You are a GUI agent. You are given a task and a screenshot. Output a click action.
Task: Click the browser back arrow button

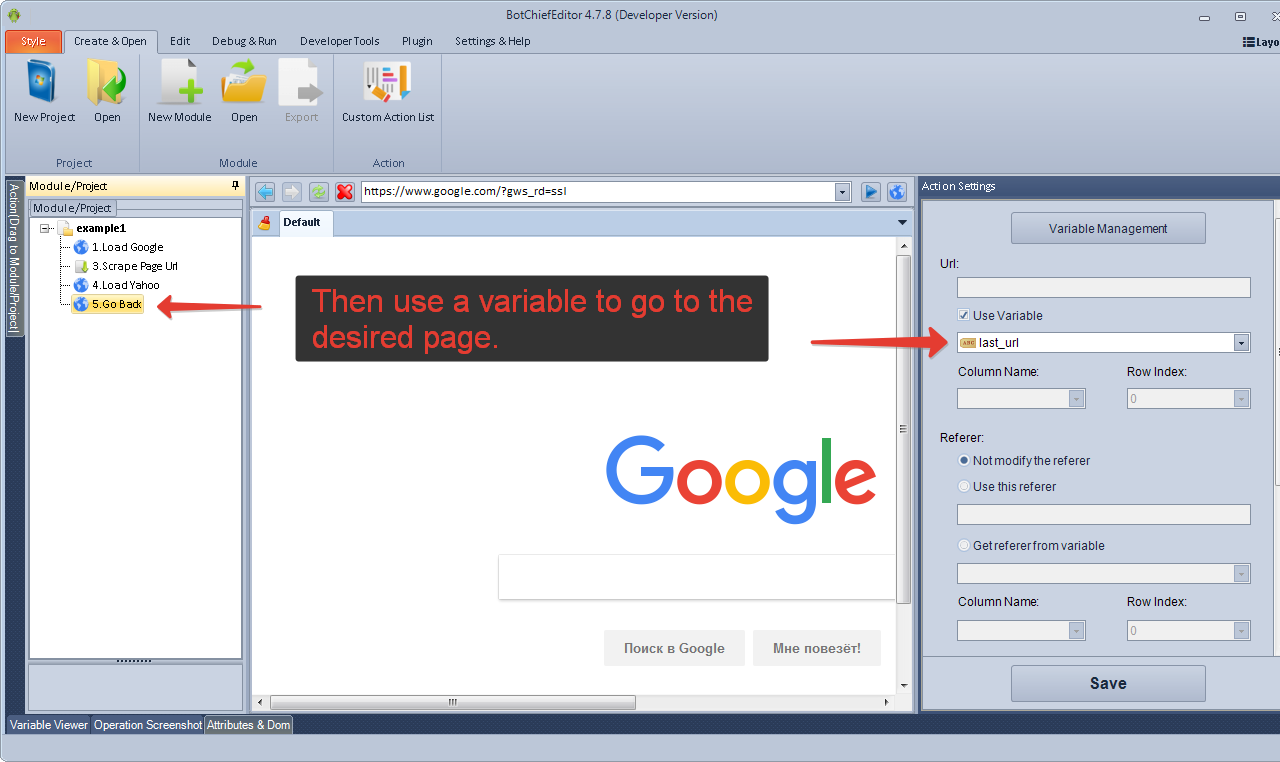coord(265,192)
